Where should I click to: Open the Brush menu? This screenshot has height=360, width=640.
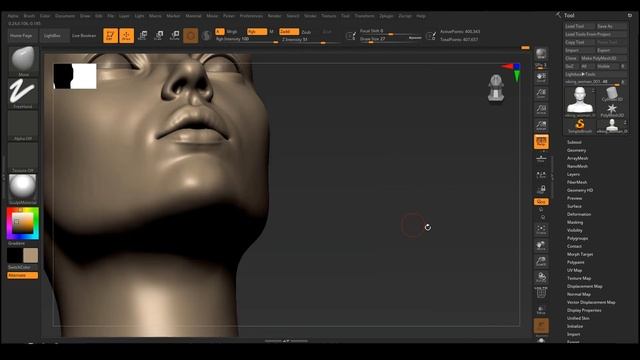point(29,16)
